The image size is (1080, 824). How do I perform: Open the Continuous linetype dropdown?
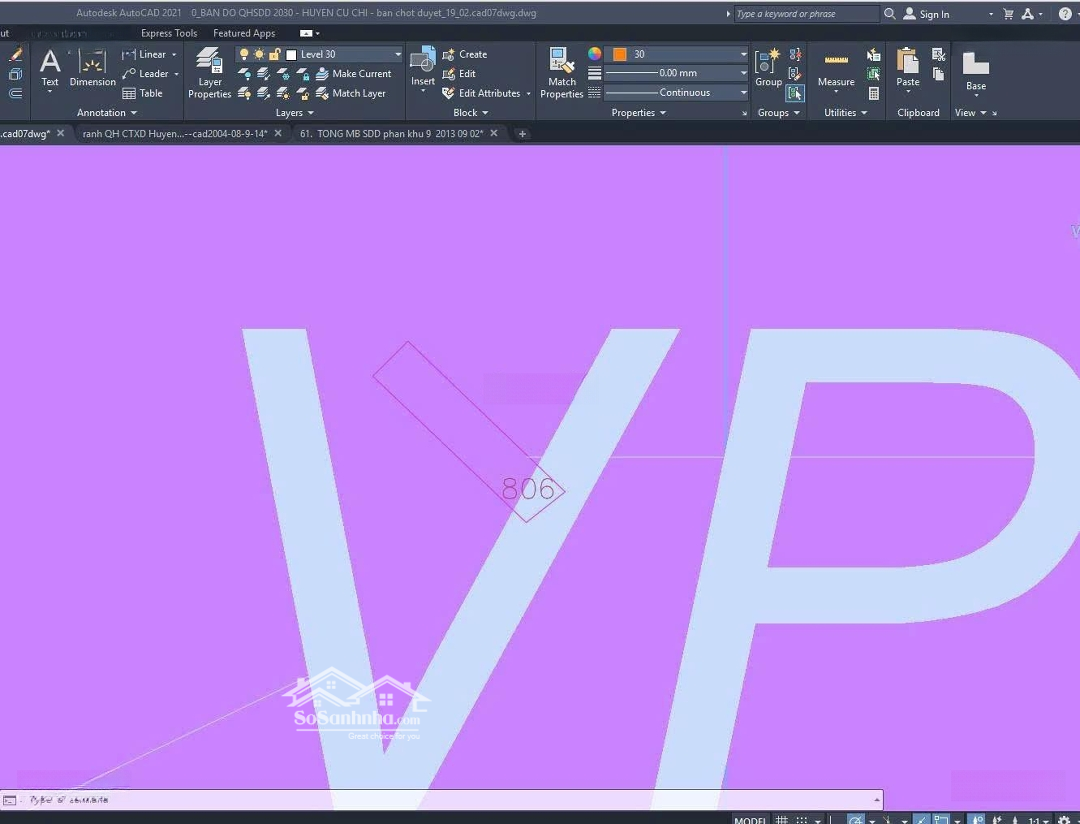[743, 93]
